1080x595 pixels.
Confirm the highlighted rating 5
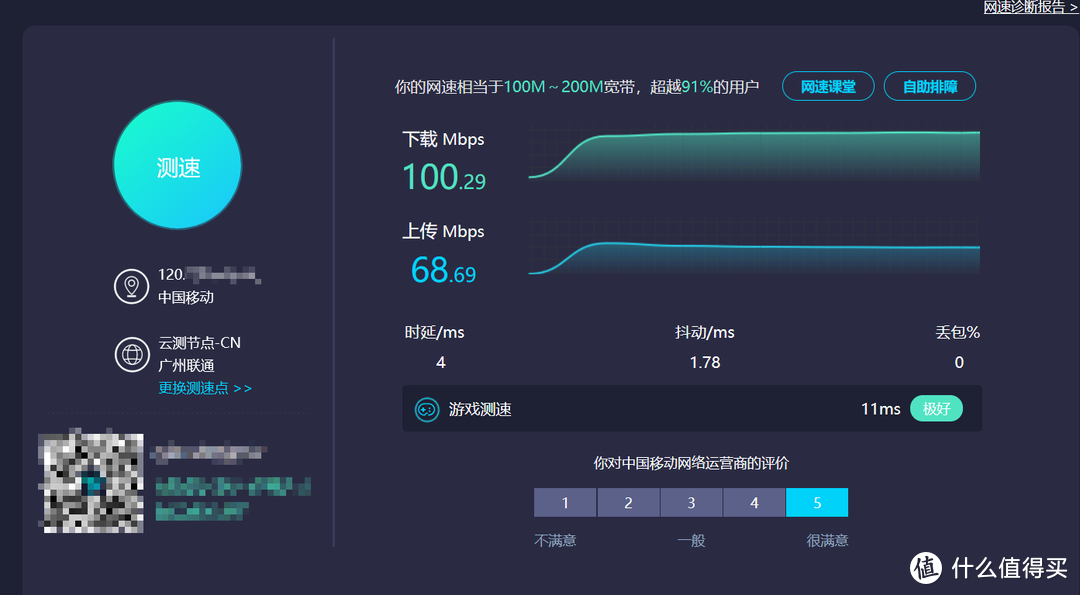(x=817, y=502)
